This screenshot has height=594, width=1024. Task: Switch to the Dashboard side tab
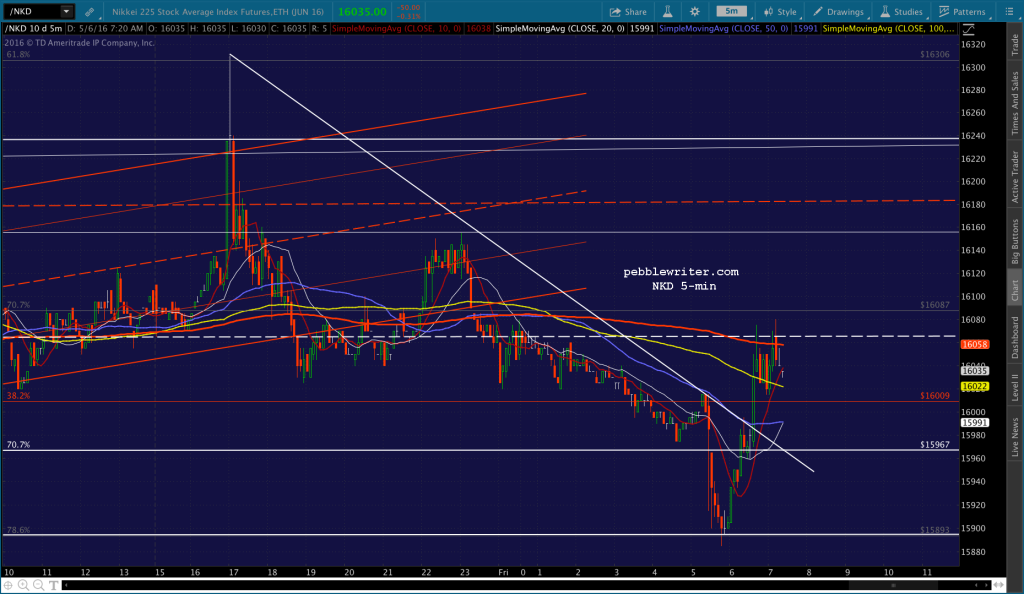pyautogui.click(x=1015, y=337)
